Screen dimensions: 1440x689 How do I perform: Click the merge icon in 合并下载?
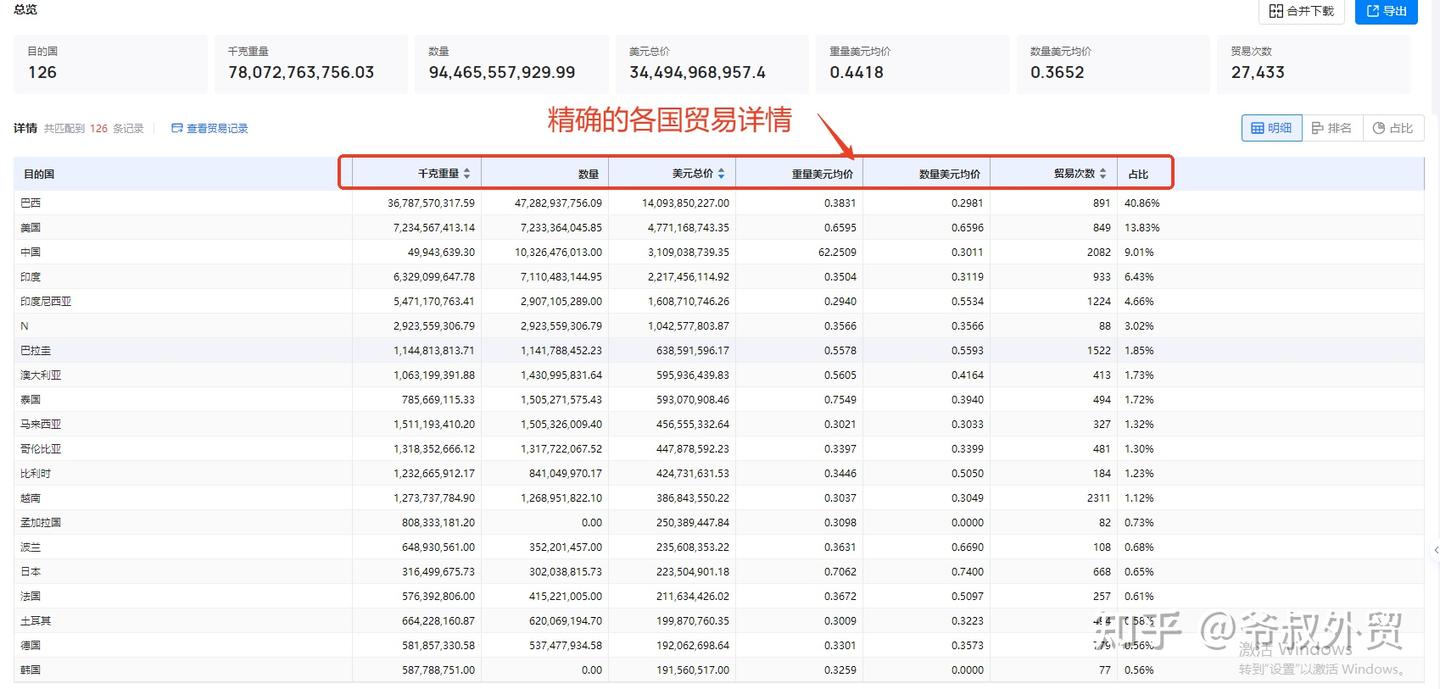[1276, 11]
